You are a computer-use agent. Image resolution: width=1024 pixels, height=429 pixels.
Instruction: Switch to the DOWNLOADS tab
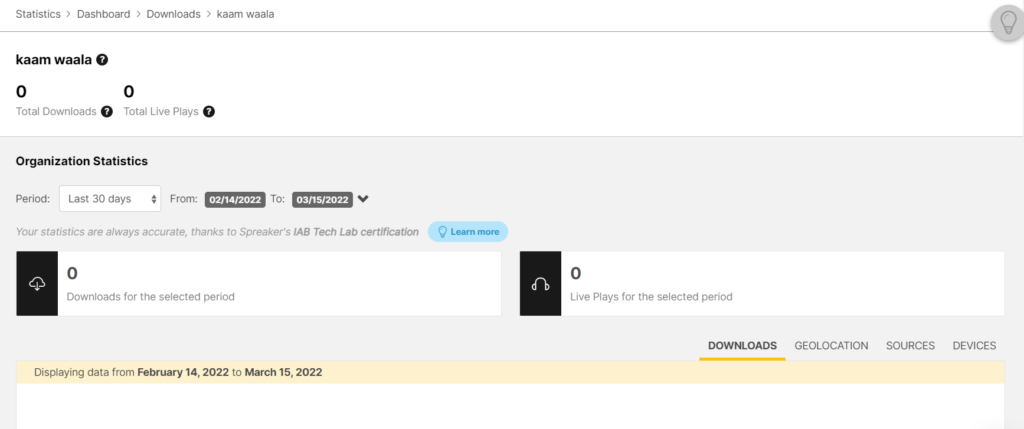[x=742, y=346]
